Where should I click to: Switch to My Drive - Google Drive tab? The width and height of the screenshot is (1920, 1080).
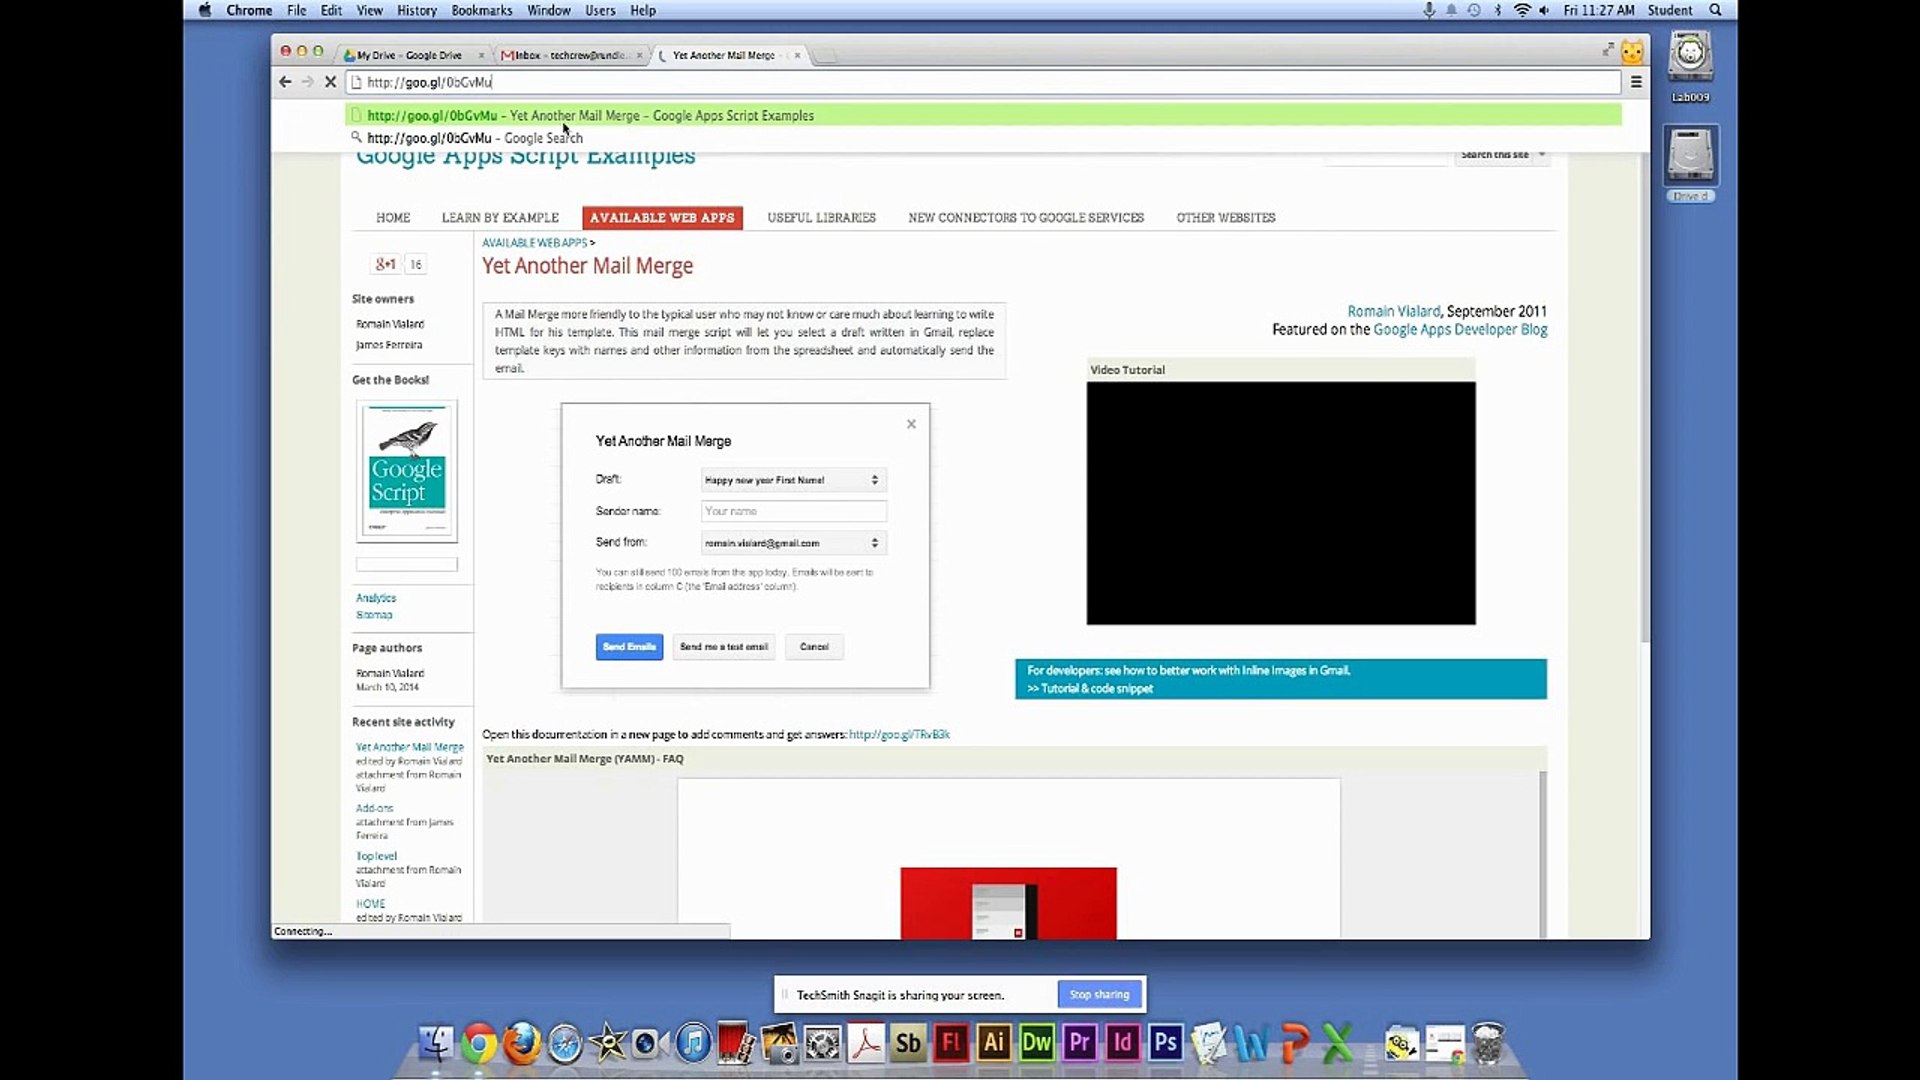(x=412, y=55)
